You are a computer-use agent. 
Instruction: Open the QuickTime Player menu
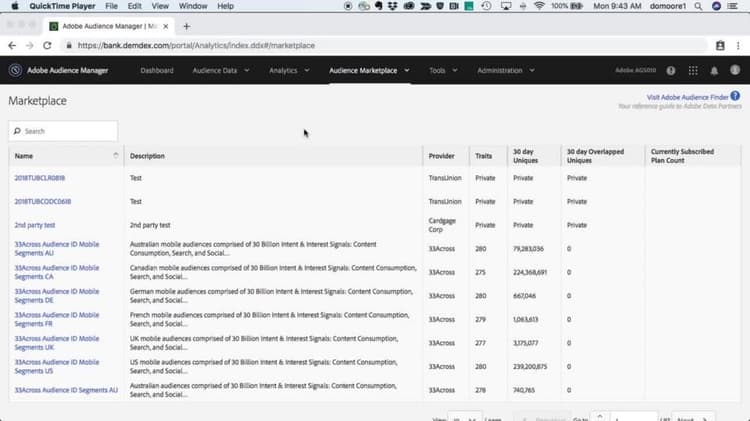point(62,6)
